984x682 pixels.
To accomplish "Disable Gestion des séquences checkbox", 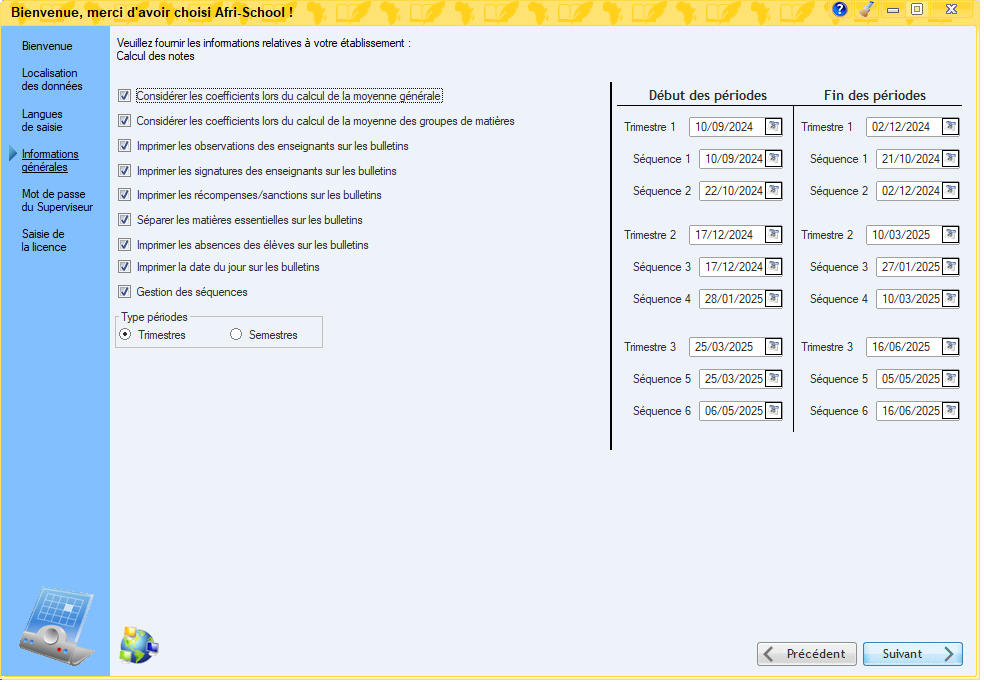I will pyautogui.click(x=125, y=292).
